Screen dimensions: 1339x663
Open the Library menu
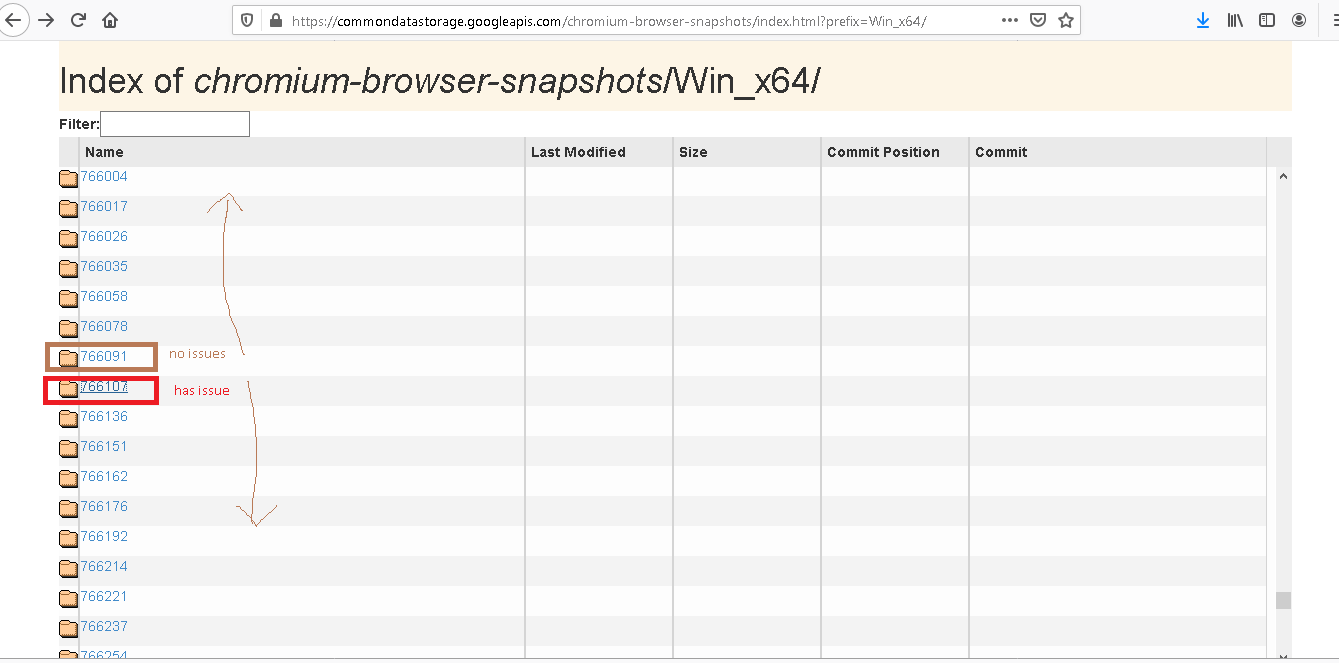pyautogui.click(x=1234, y=19)
